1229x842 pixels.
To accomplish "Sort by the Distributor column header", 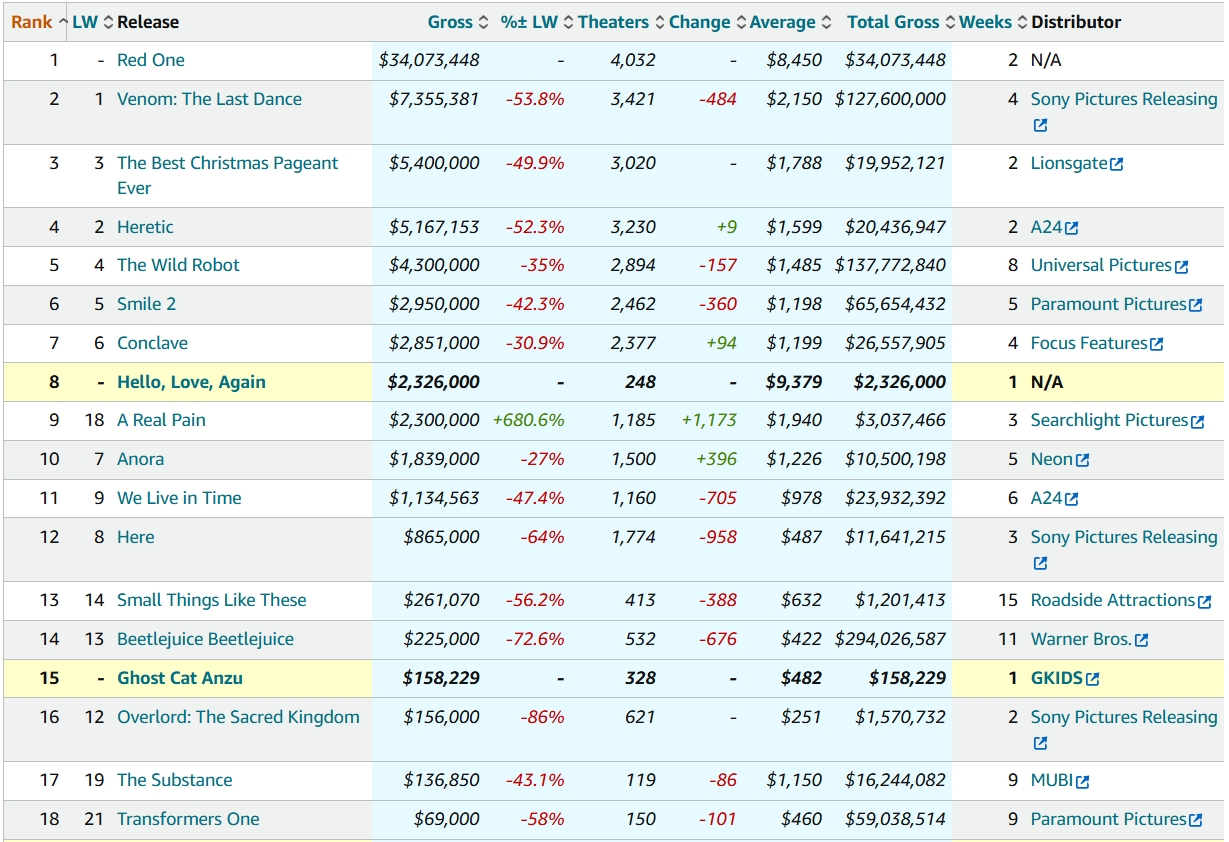I will [x=1076, y=22].
